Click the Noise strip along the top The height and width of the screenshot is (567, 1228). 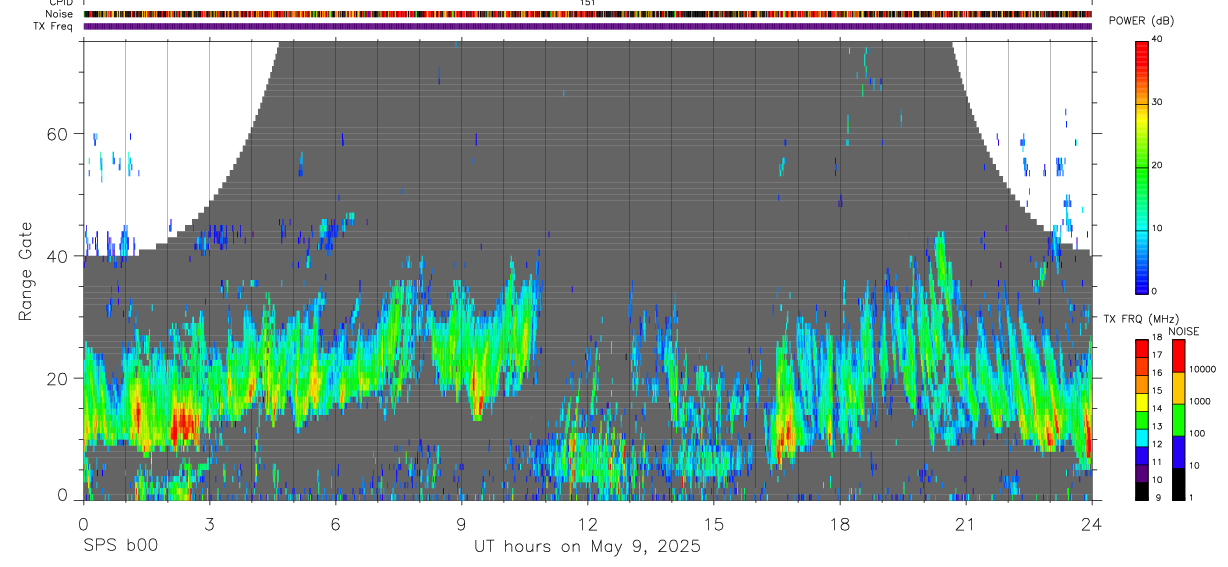pos(587,14)
